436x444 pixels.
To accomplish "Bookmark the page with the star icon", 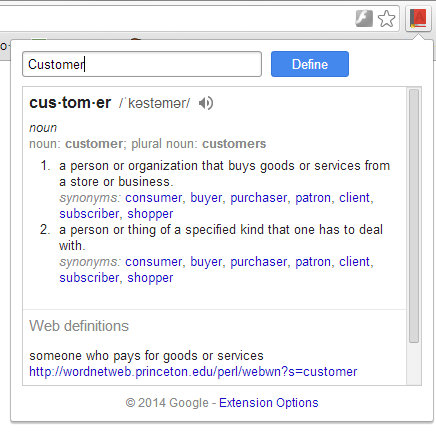I will pos(386,19).
